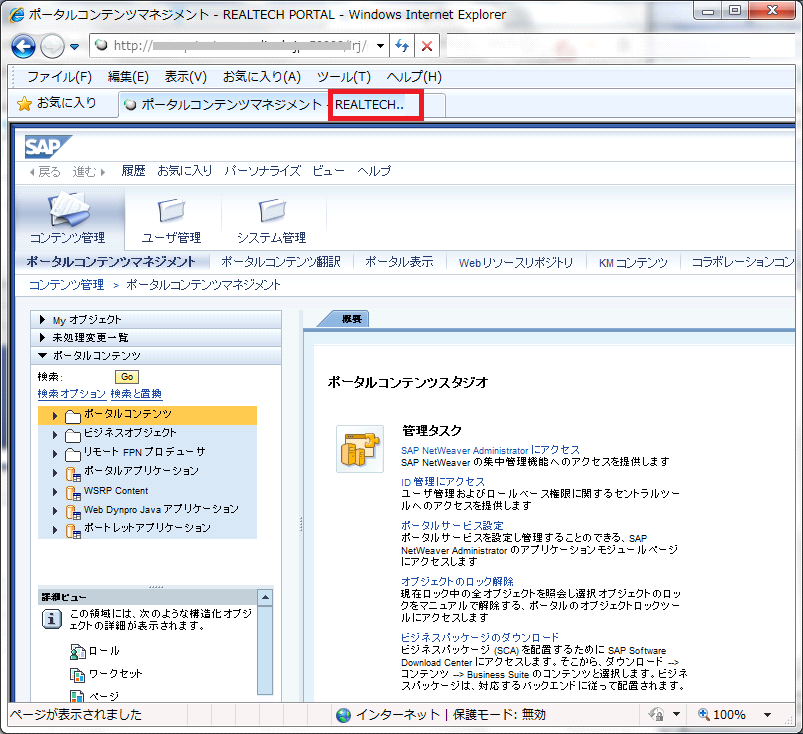Screen dimensions: 803x734
Task: Open the オブジェクトのロック解除 link
Action: point(457,582)
